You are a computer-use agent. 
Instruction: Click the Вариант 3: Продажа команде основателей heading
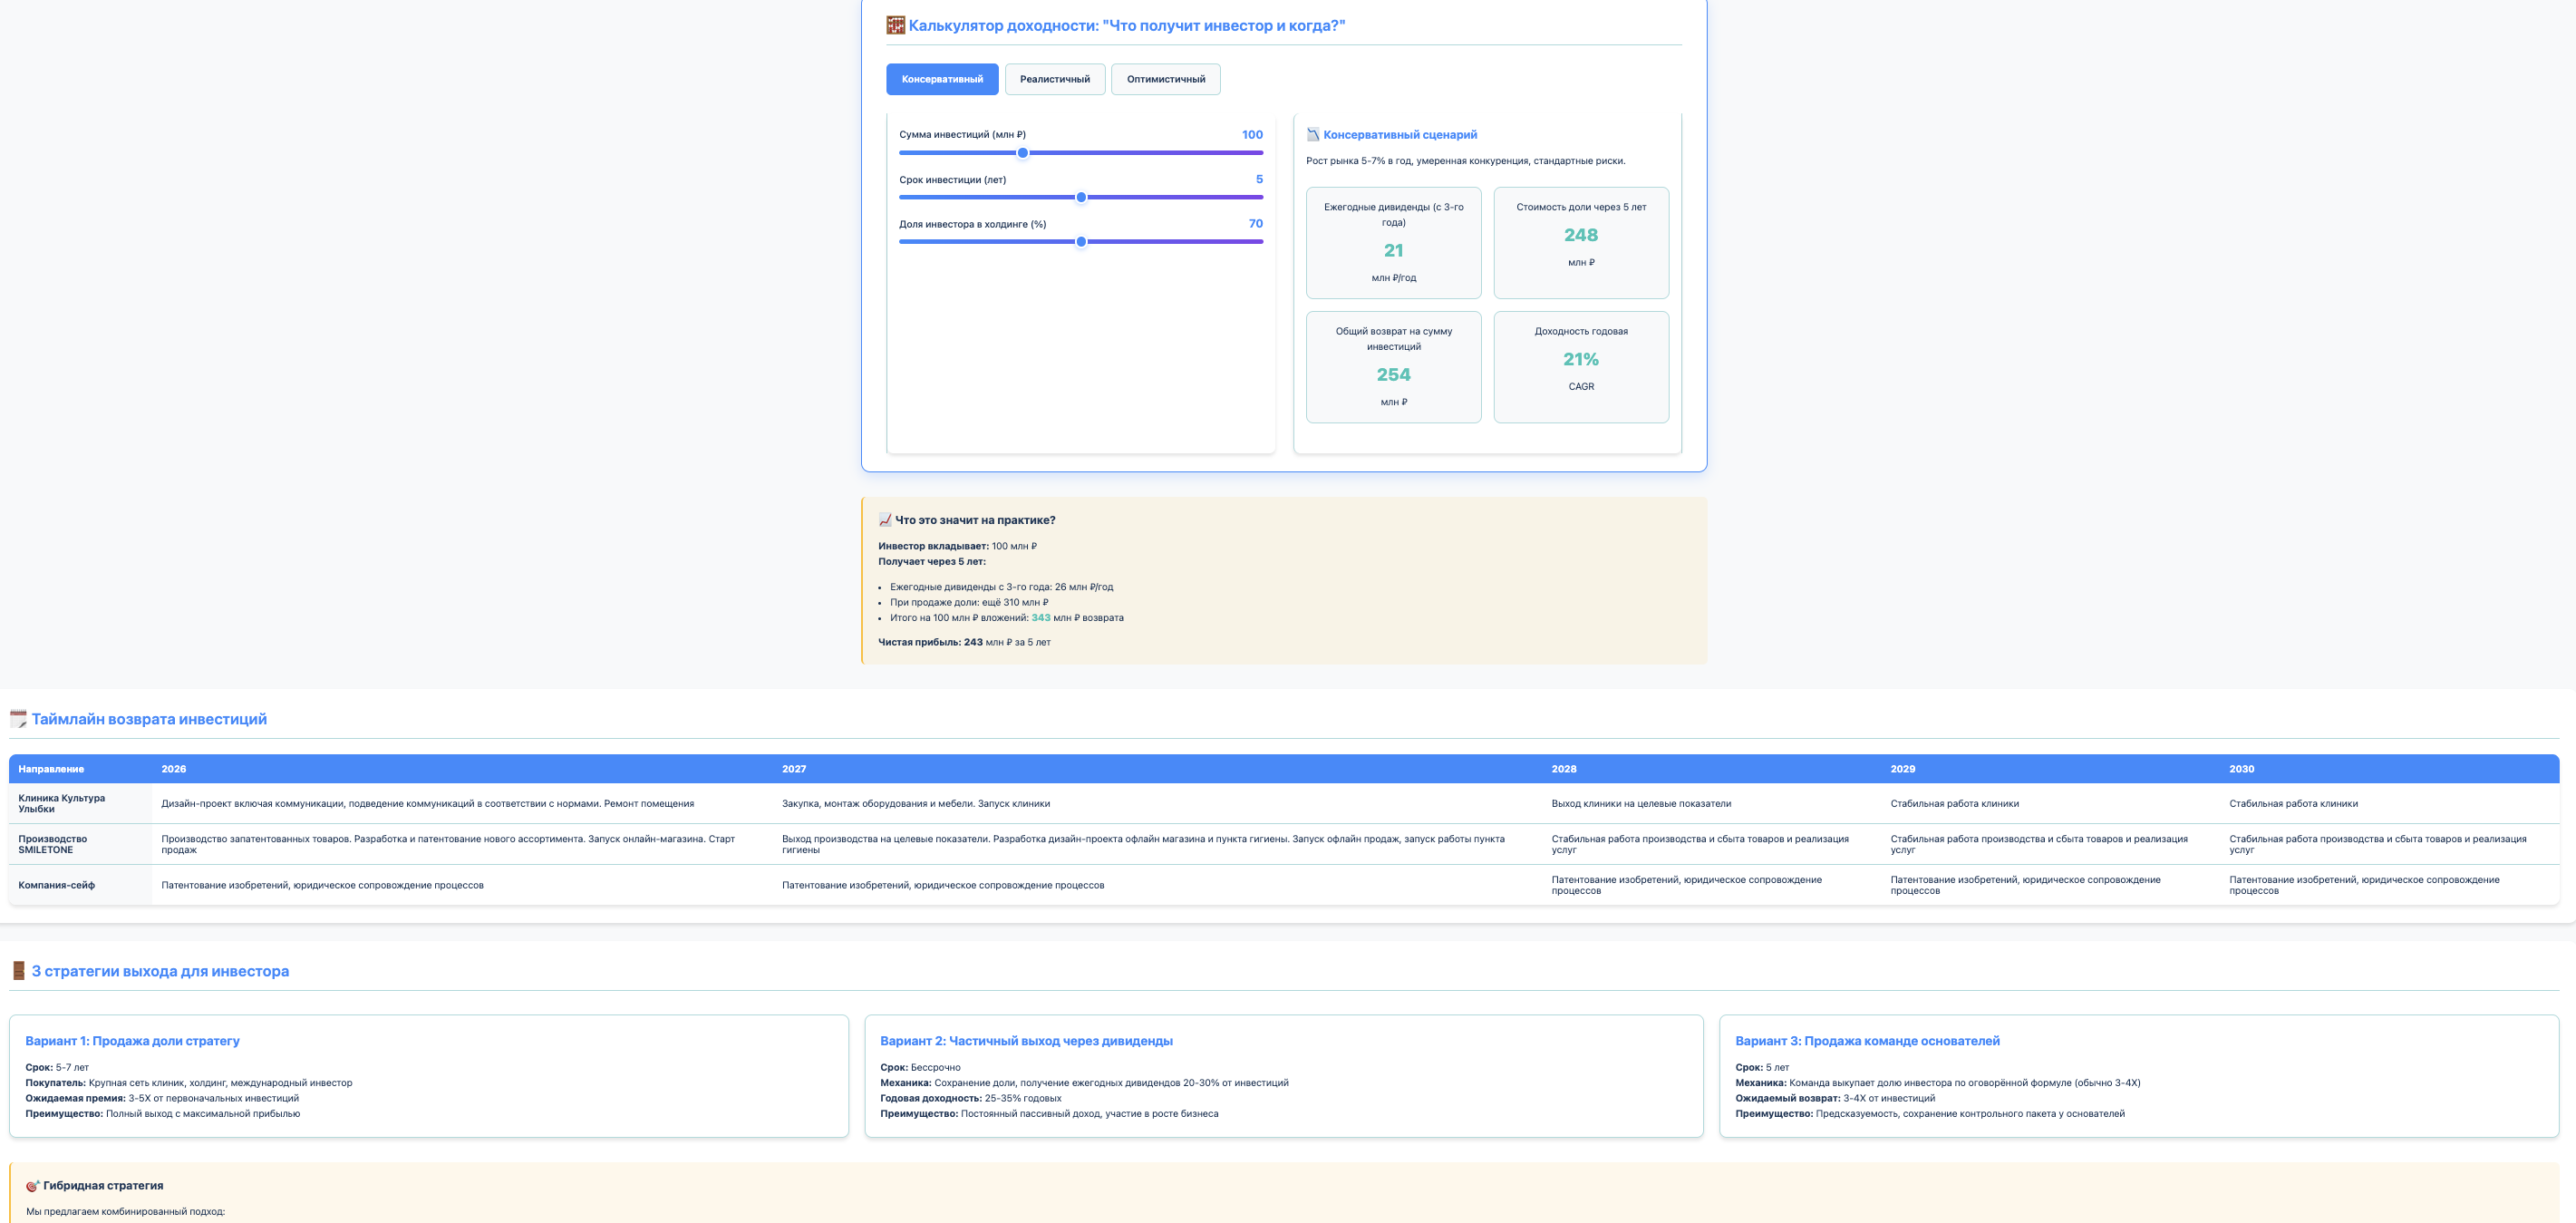[x=1867, y=1041]
